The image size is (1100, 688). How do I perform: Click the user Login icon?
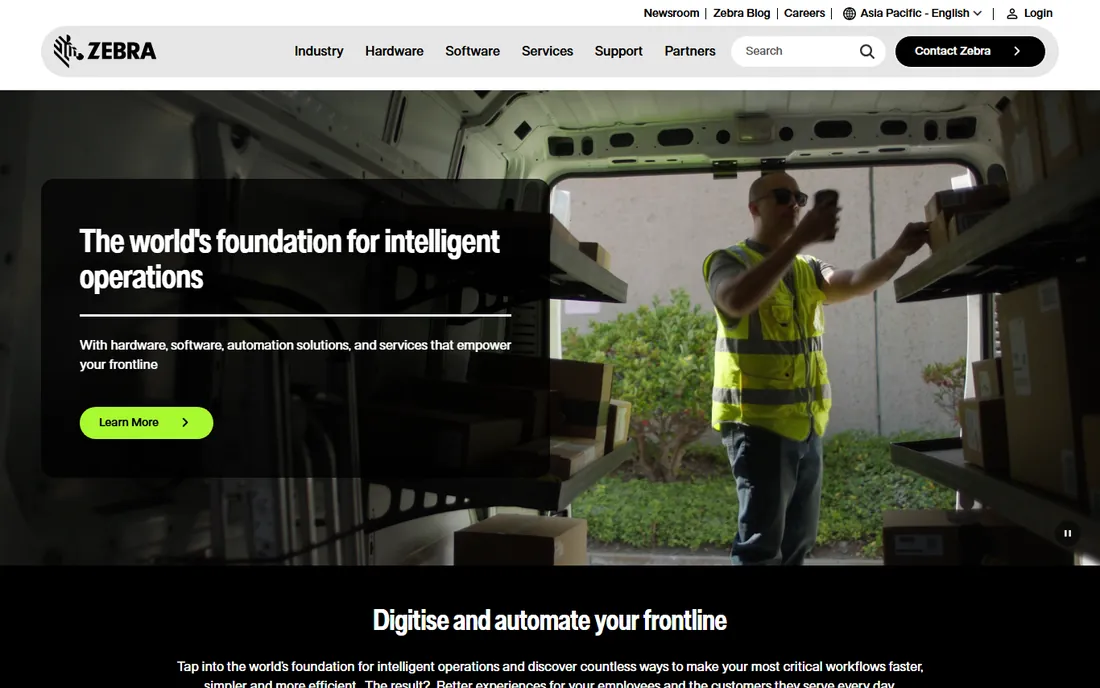tap(1012, 13)
